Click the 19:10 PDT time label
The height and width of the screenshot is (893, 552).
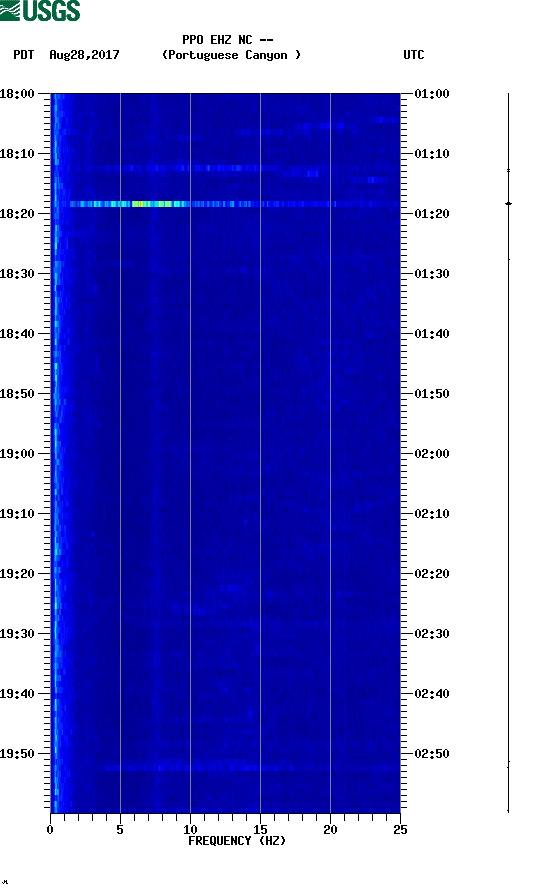coord(17,514)
